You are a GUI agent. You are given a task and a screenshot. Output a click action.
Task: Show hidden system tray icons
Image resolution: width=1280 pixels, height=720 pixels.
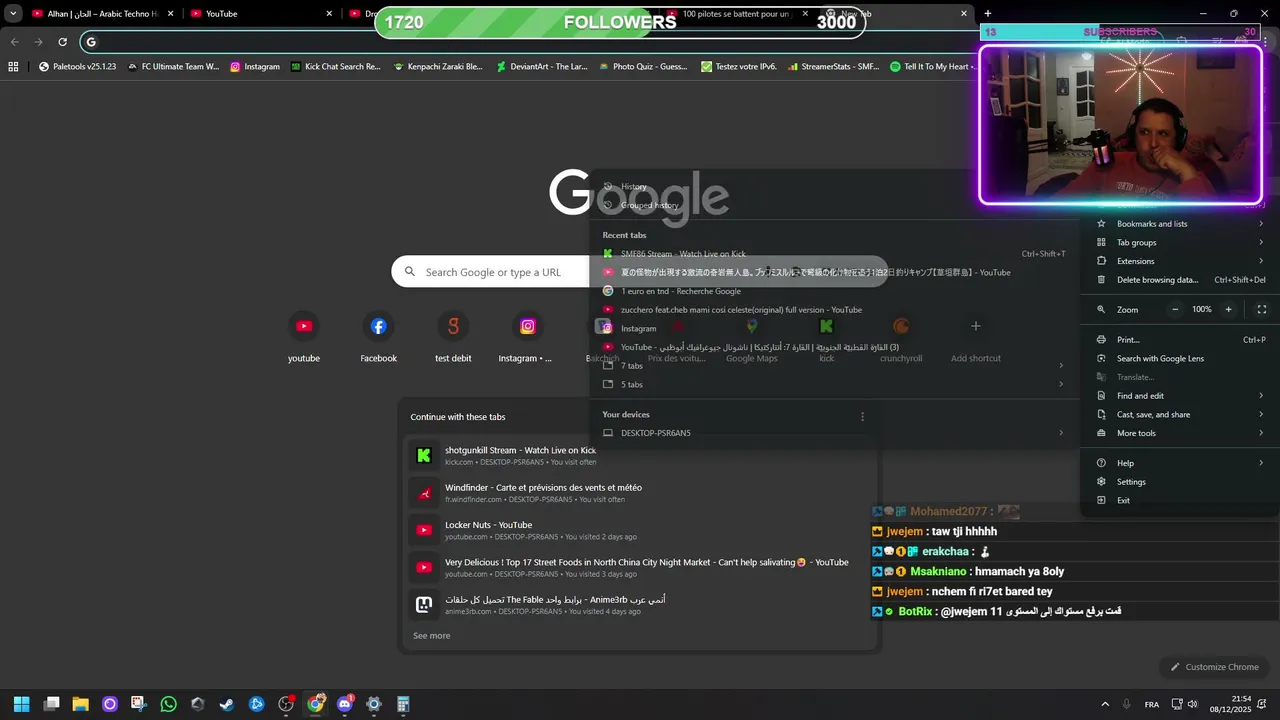coord(1105,704)
